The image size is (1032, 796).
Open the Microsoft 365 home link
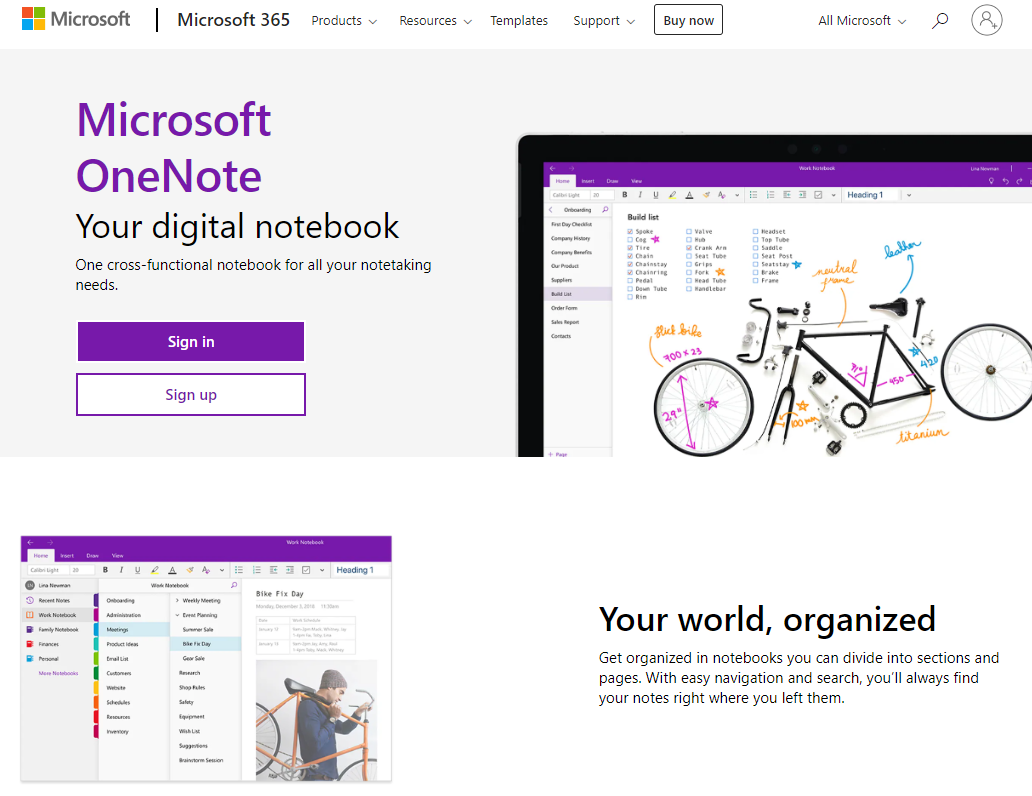tap(233, 20)
